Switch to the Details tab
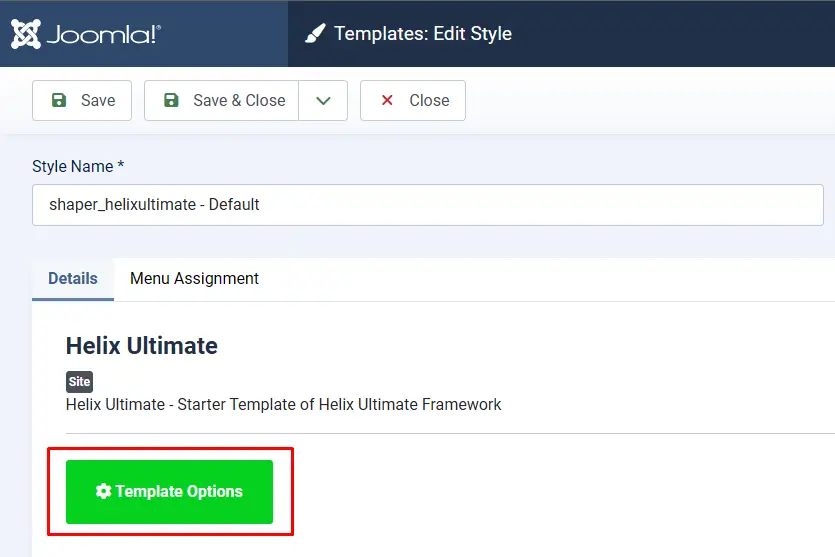The image size is (835, 557). 73,279
